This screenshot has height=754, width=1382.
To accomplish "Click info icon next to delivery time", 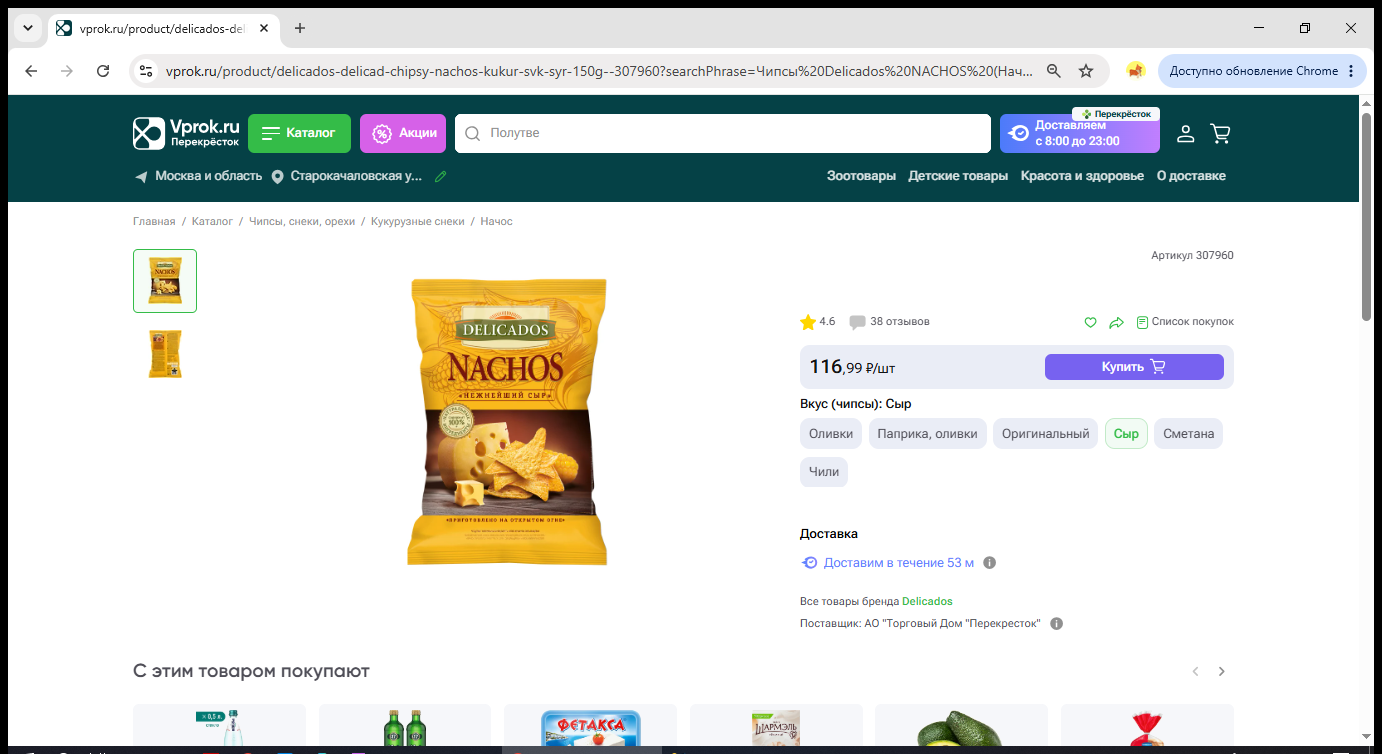I will tap(990, 563).
